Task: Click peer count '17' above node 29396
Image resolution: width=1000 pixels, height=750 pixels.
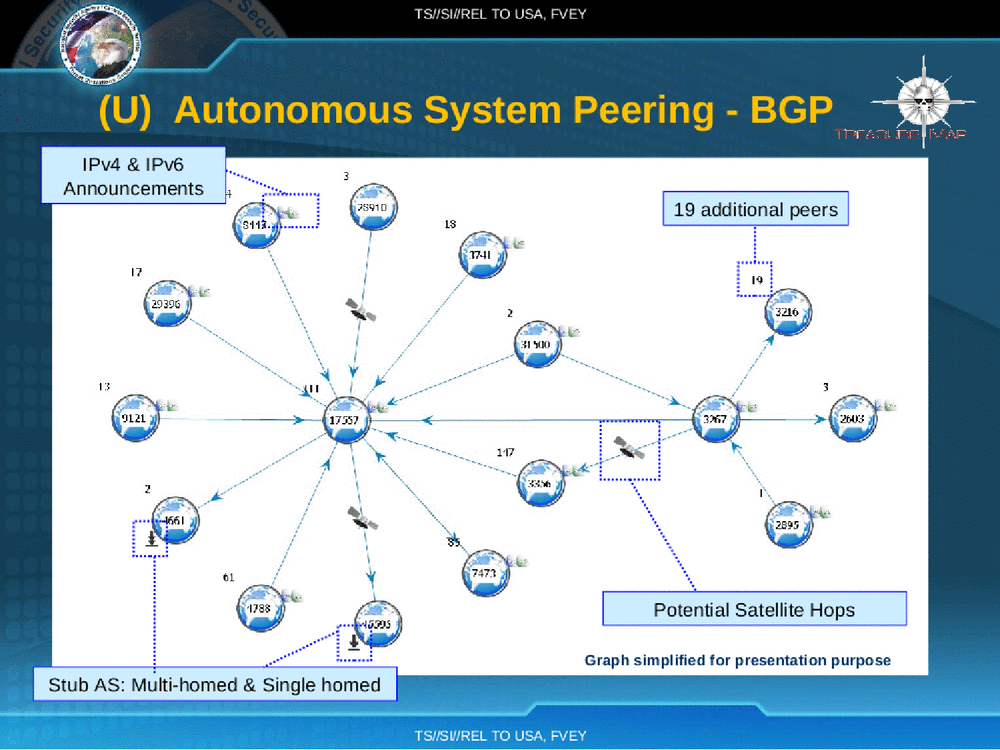Action: (136, 272)
